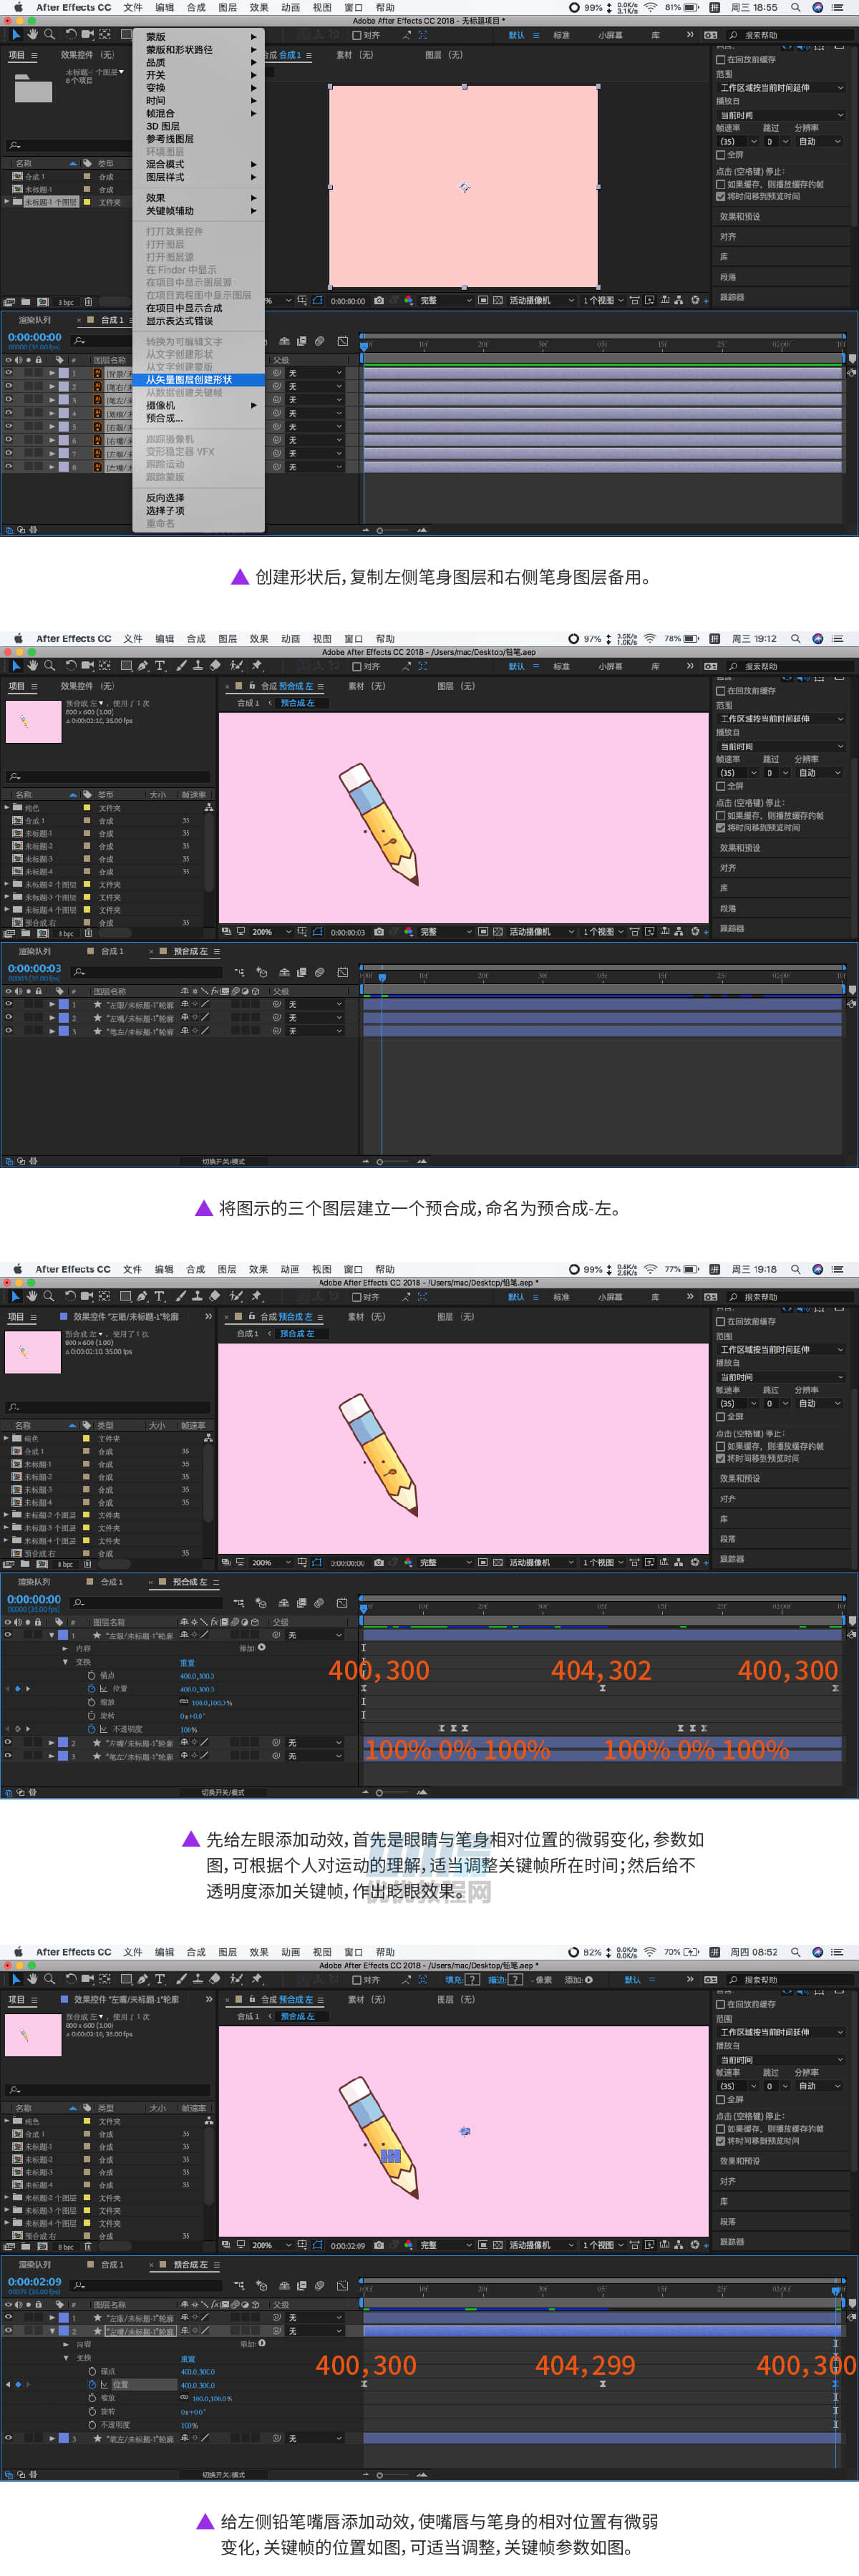Select the Brush tool in the 19:12 window
The image size is (859, 2576).
182,666
